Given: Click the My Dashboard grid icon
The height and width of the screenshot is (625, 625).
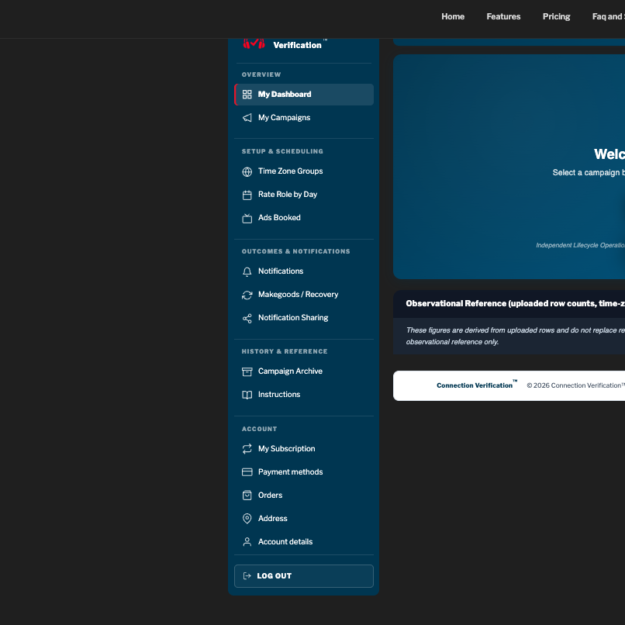Looking at the screenshot, I should point(247,94).
